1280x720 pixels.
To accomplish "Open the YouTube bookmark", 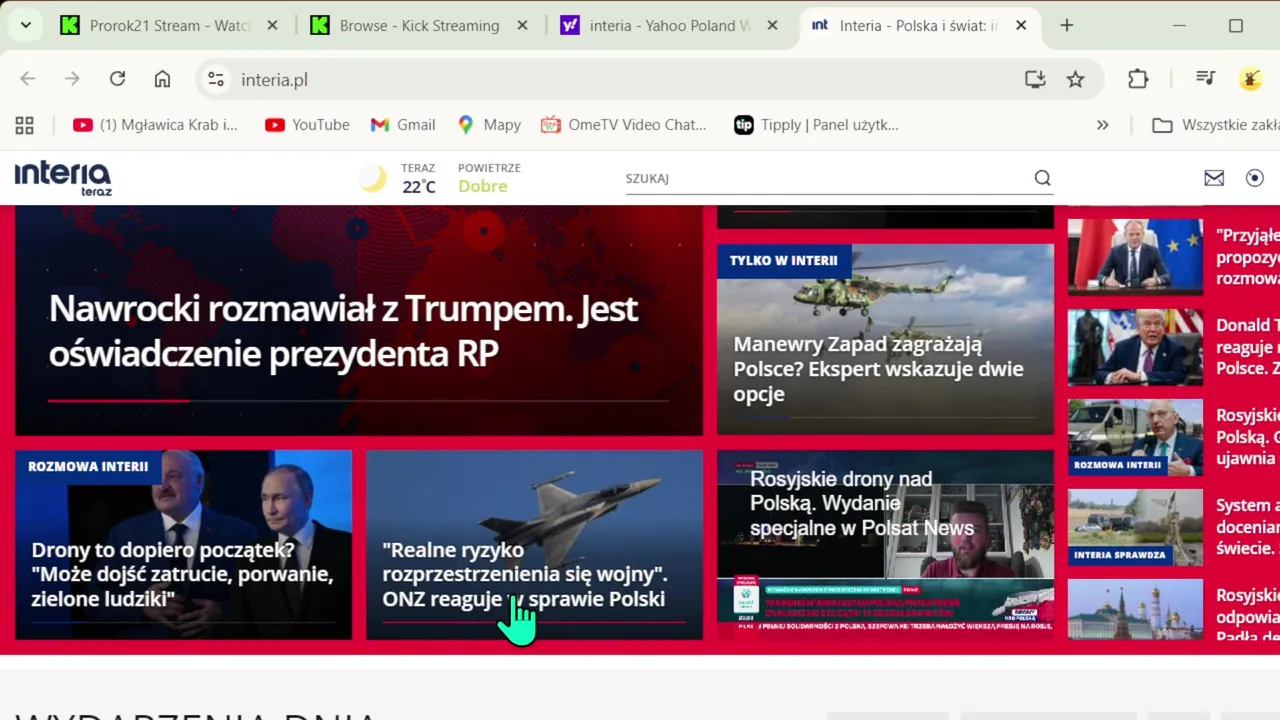I will click(x=307, y=125).
